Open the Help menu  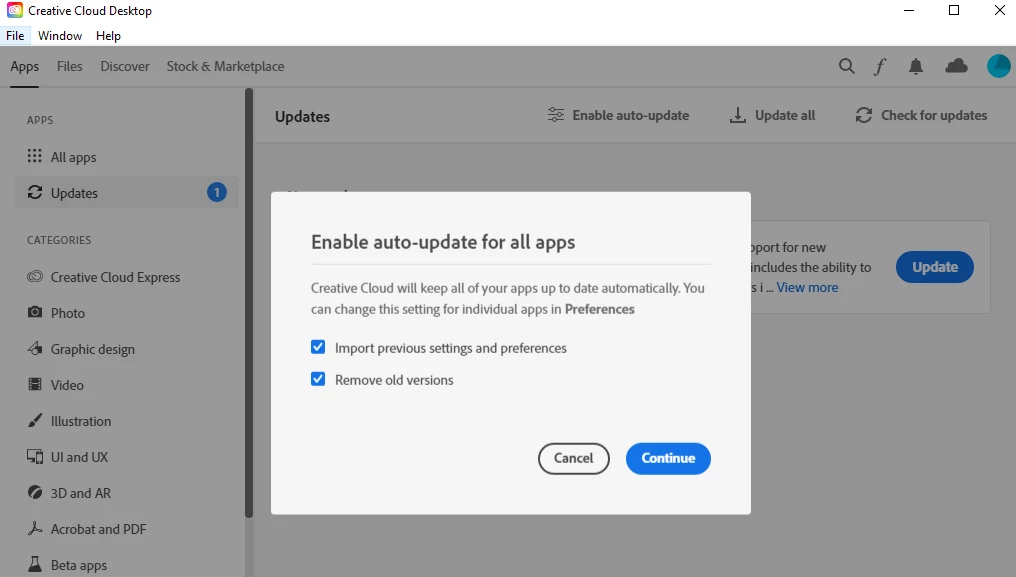(108, 36)
